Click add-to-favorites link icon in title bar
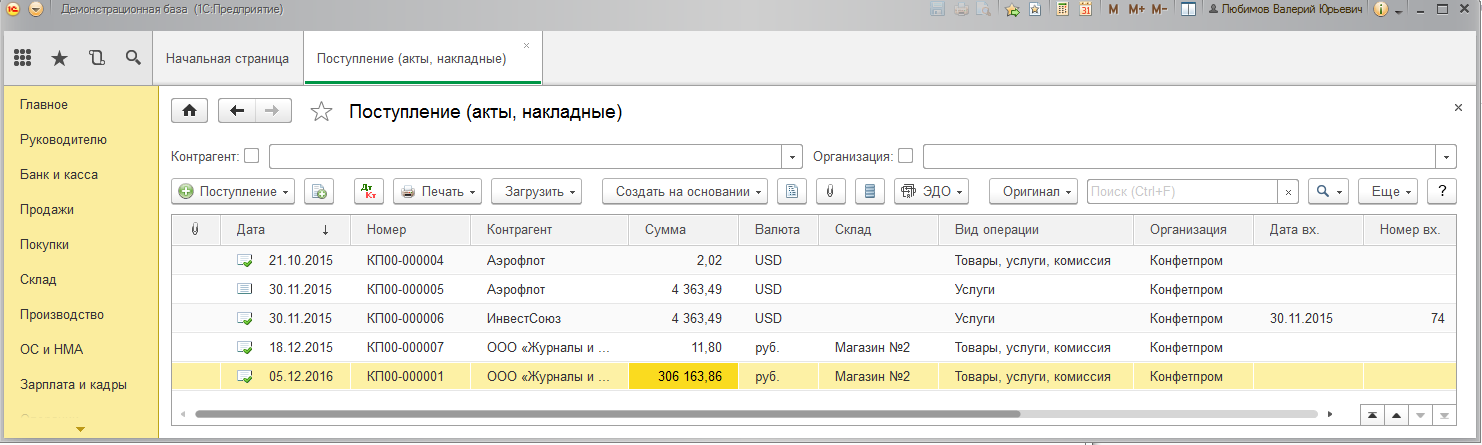Image resolution: width=1482 pixels, height=445 pixels. point(1012,10)
